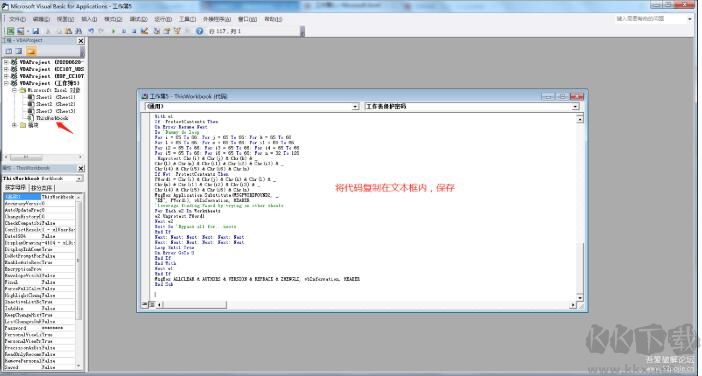
Task: Select ThisWorkbook in the project tree
Action: [x=52, y=118]
